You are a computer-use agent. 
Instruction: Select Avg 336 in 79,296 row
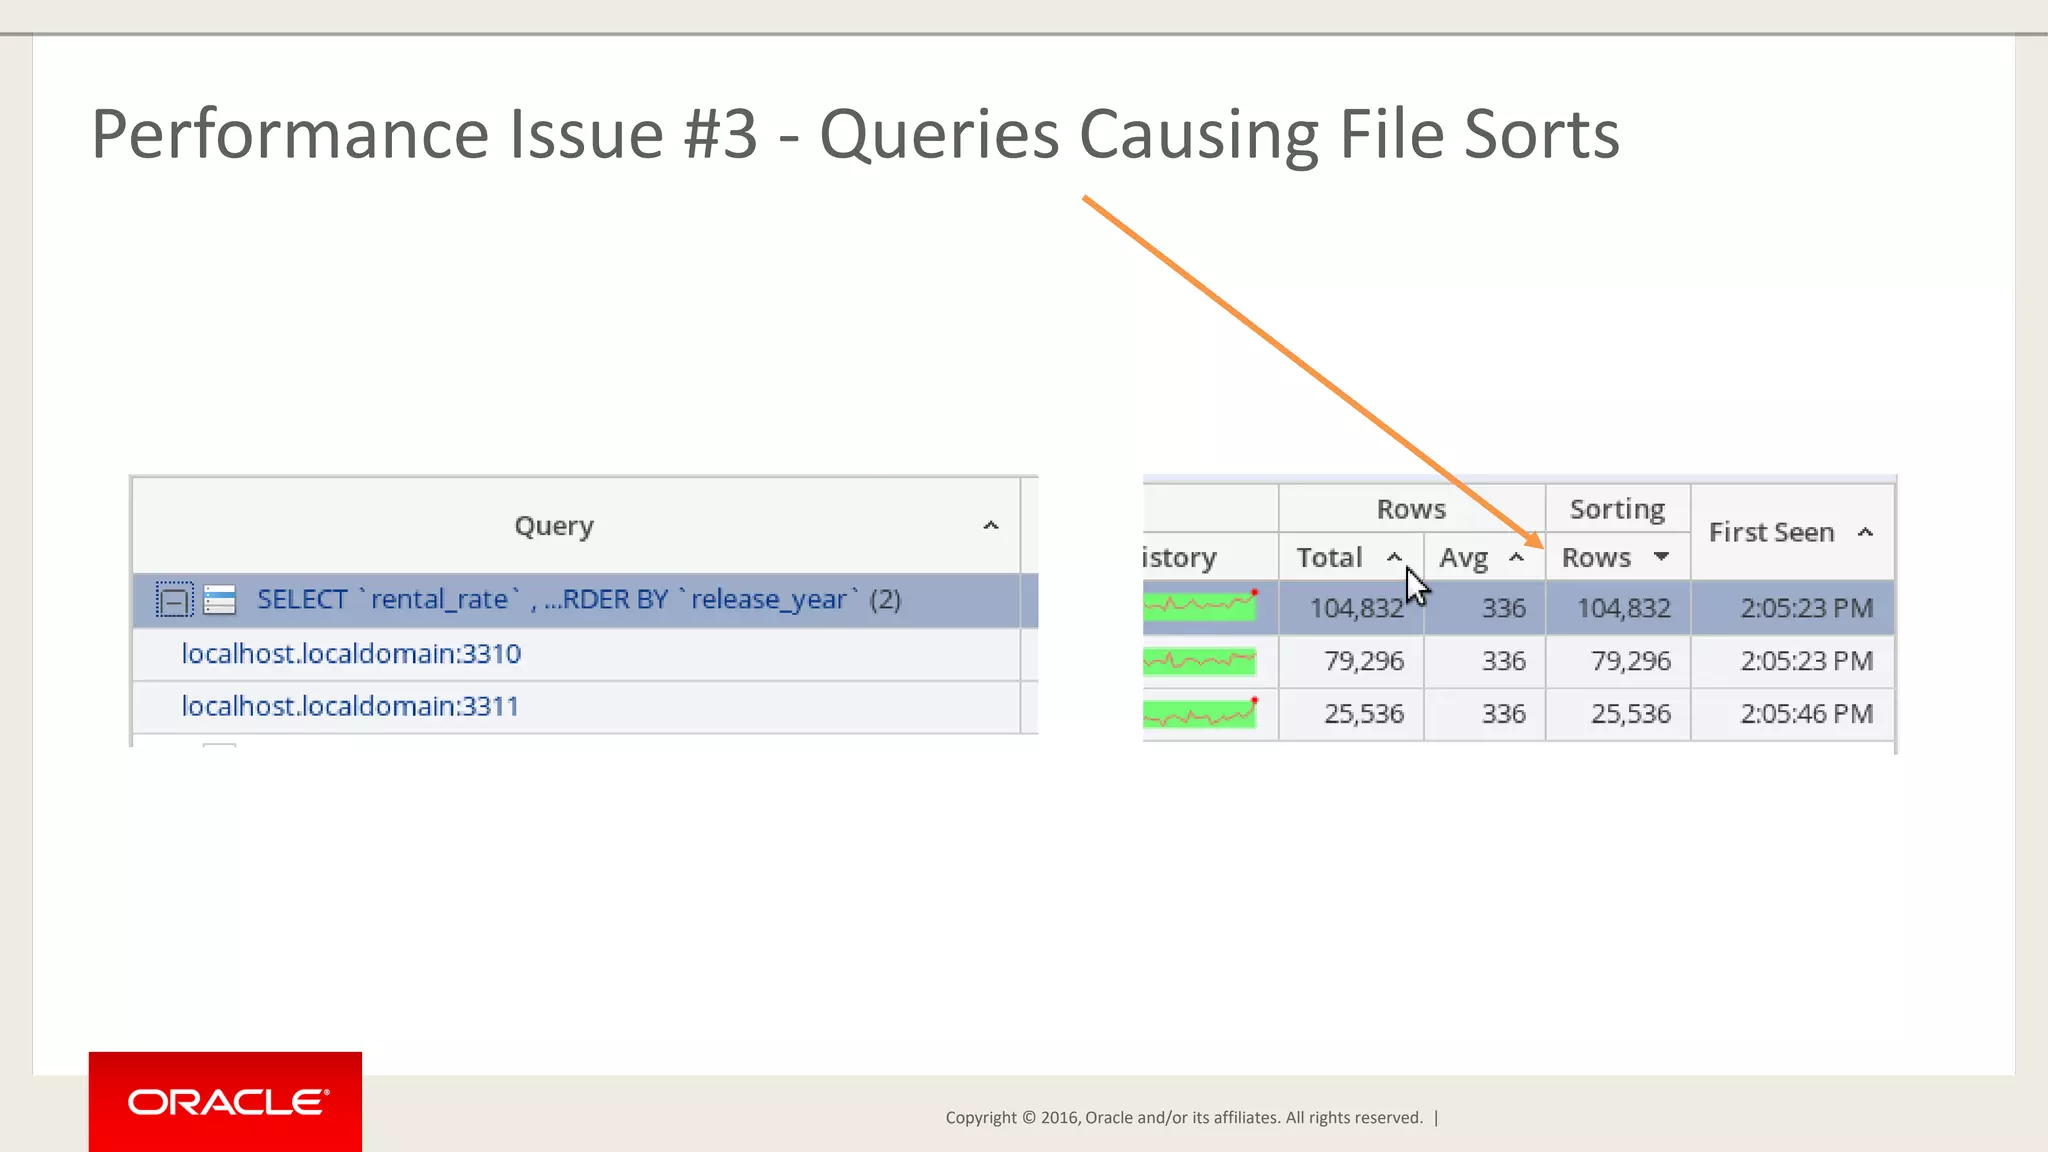(1485, 661)
